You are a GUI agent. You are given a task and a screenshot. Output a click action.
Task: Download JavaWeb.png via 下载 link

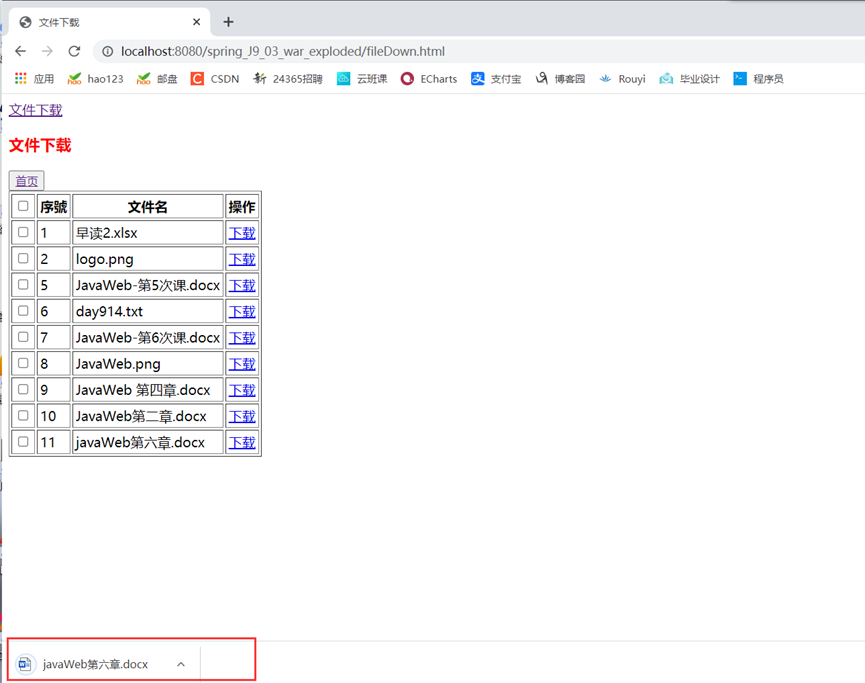pyautogui.click(x=242, y=364)
